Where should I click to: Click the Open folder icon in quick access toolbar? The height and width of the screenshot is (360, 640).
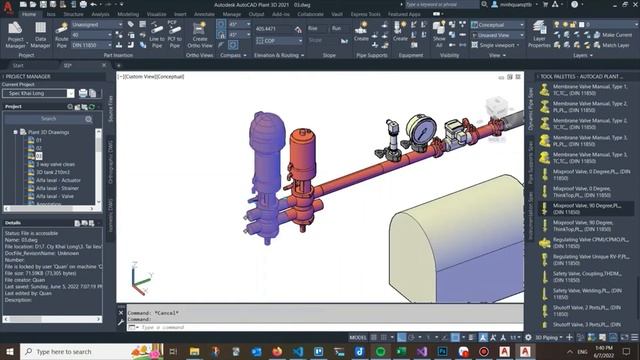[33, 4]
